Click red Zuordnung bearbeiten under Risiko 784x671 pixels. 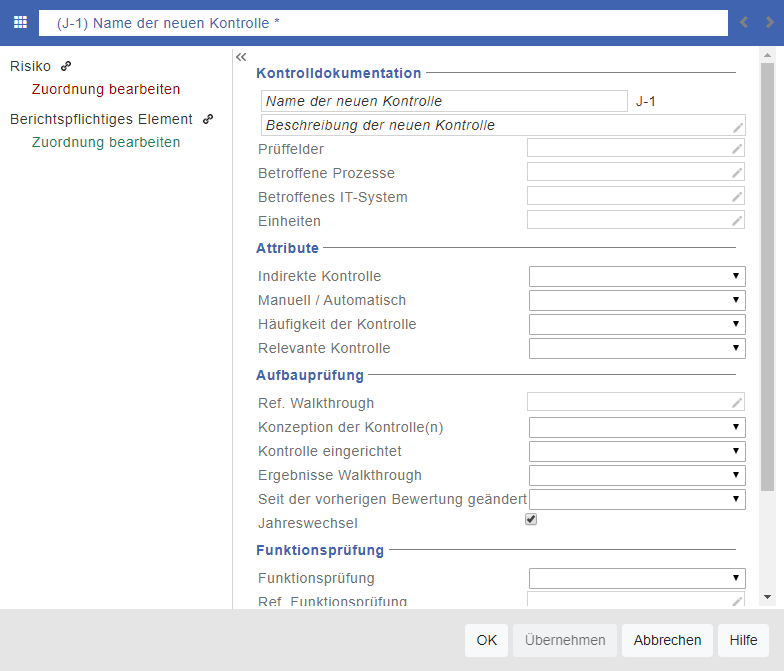[x=106, y=89]
